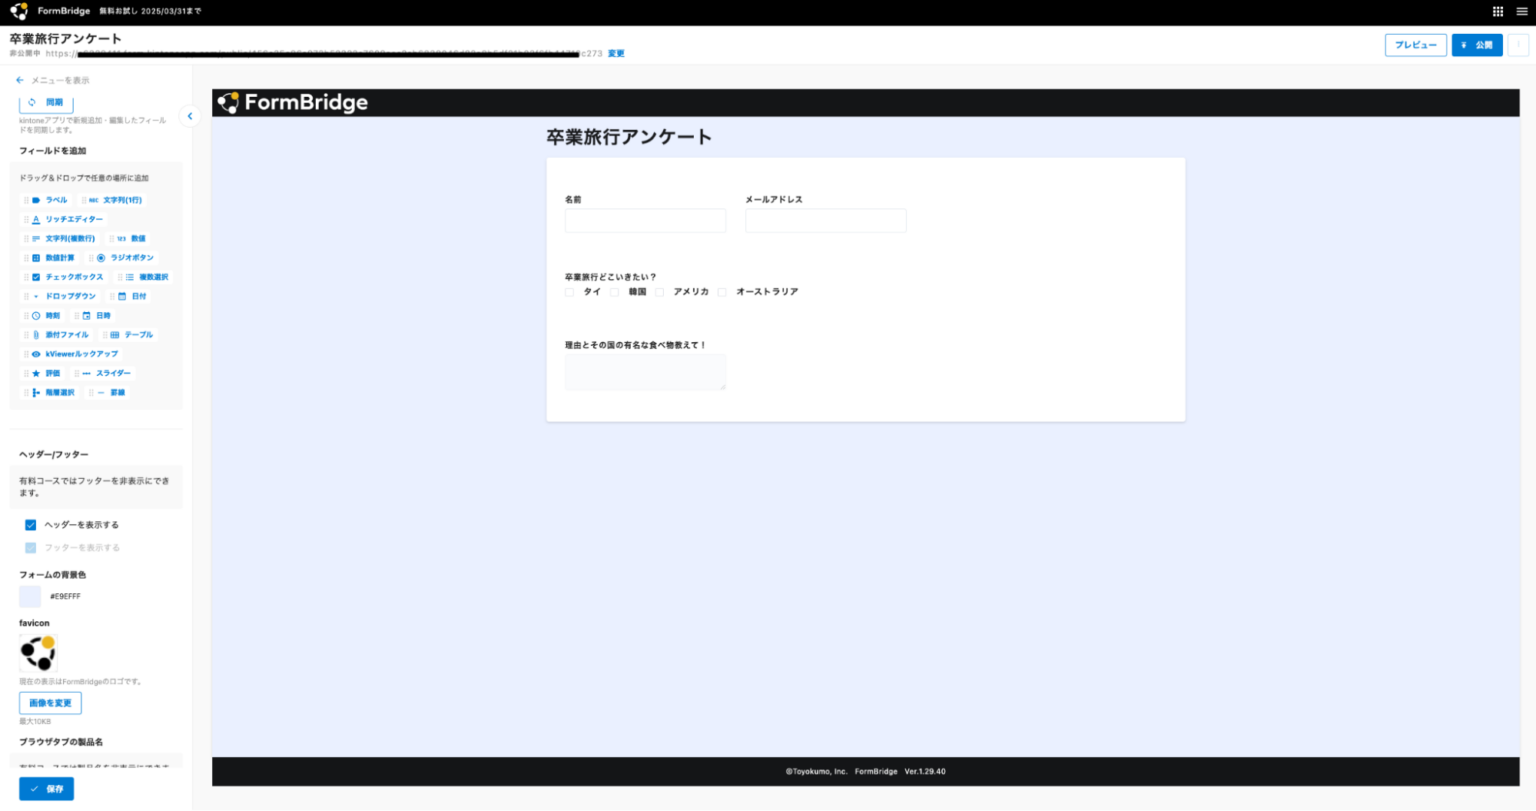Open the 変更 link next to the URL
This screenshot has width=1536, height=811.
(615, 53)
